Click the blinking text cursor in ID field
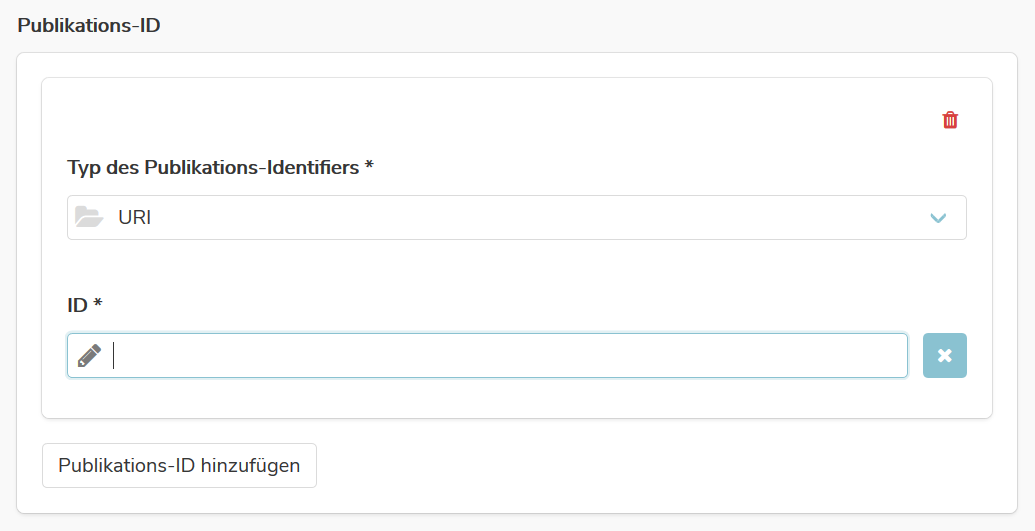This screenshot has width=1035, height=531. click(114, 355)
